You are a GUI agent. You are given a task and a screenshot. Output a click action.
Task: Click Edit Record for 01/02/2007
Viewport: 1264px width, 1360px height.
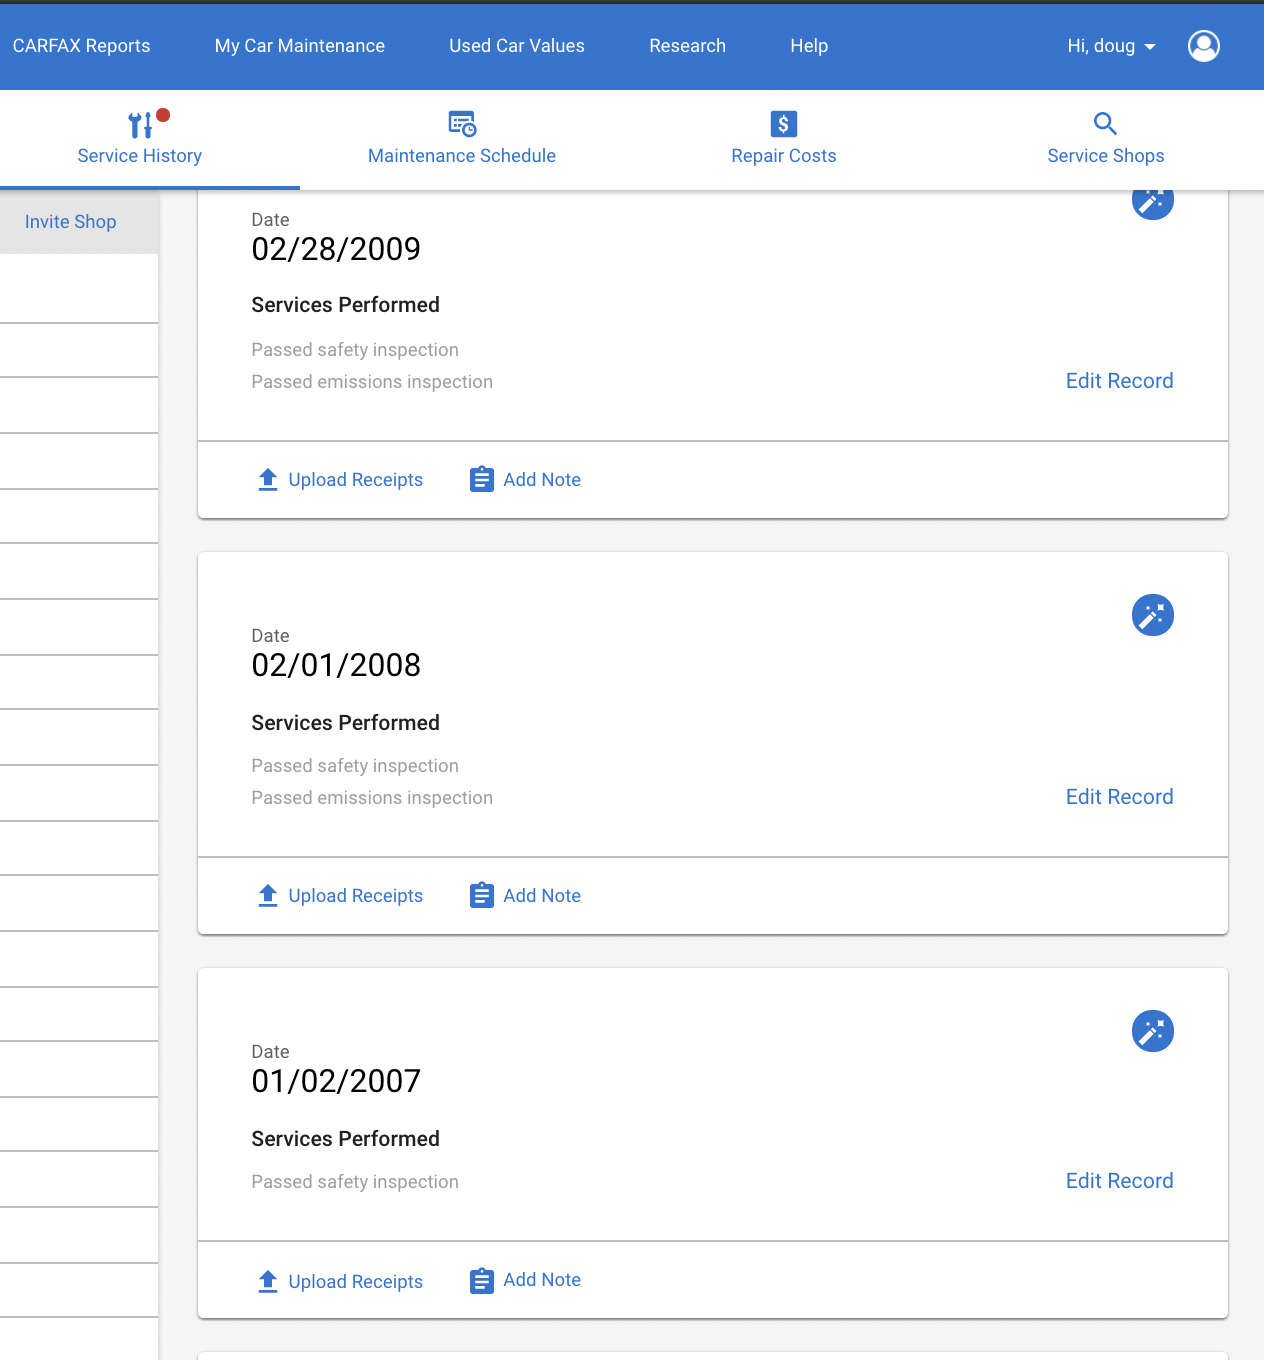tap(1120, 1181)
